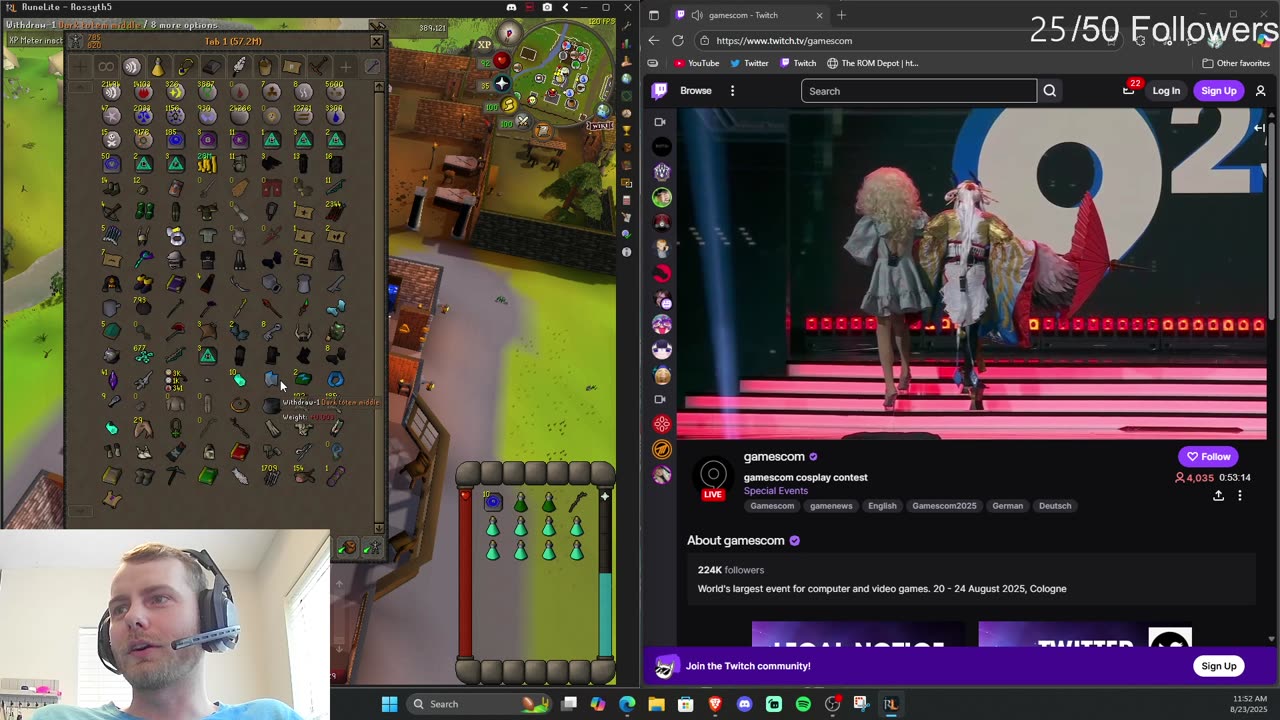Open YouTube bookmark in favorites bar
The height and width of the screenshot is (720, 1280).
pyautogui.click(x=696, y=63)
